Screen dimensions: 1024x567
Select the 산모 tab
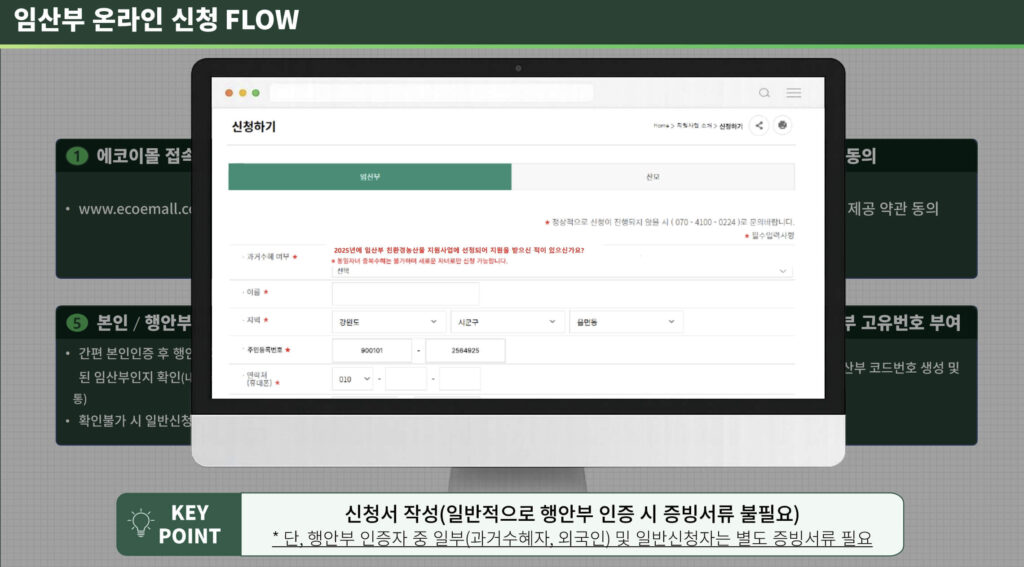pos(653,177)
